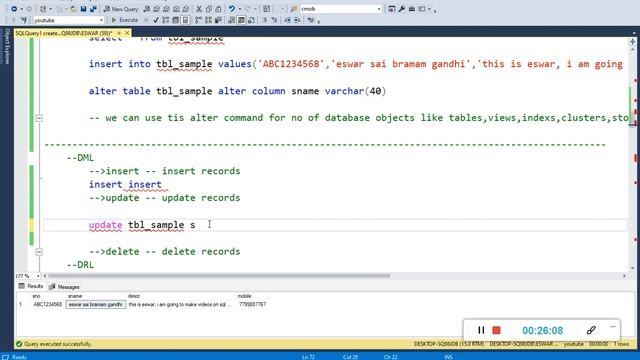This screenshot has height=360, width=640.
Task: Undo the last edit
Action: pyautogui.click(x=231, y=9)
